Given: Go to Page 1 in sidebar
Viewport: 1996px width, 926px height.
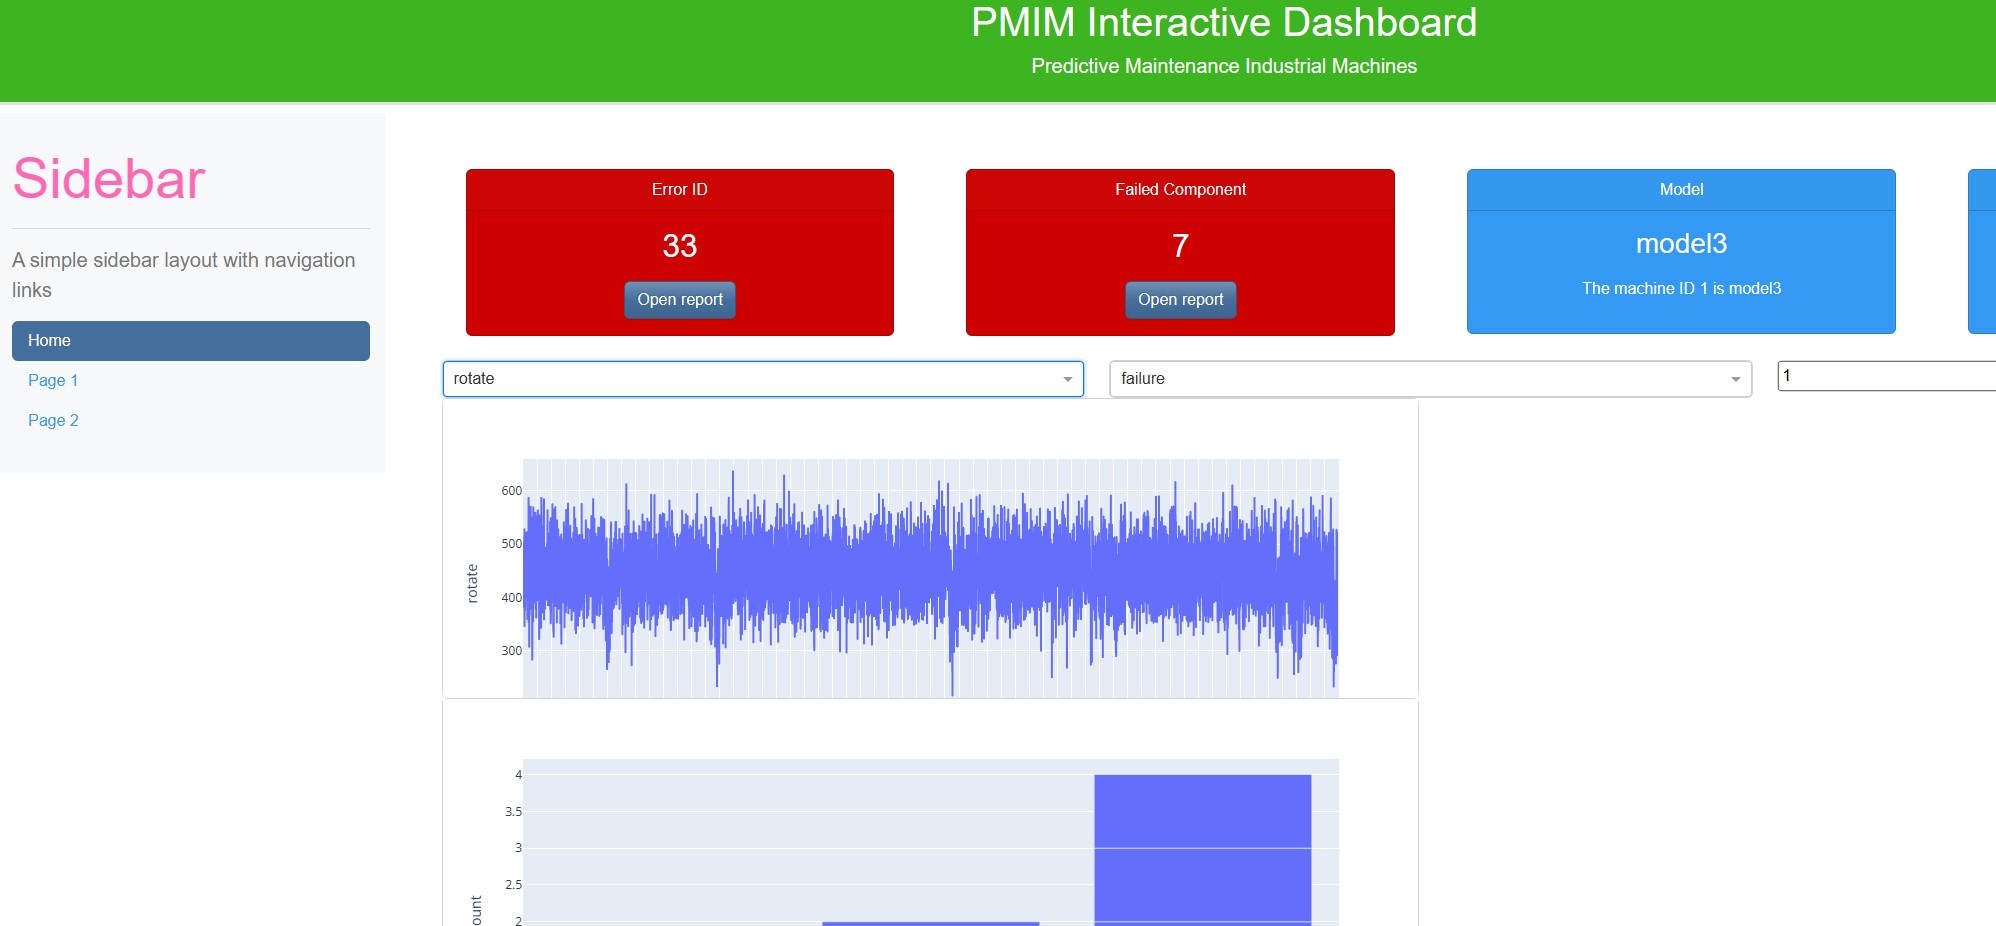Looking at the screenshot, I should [53, 381].
